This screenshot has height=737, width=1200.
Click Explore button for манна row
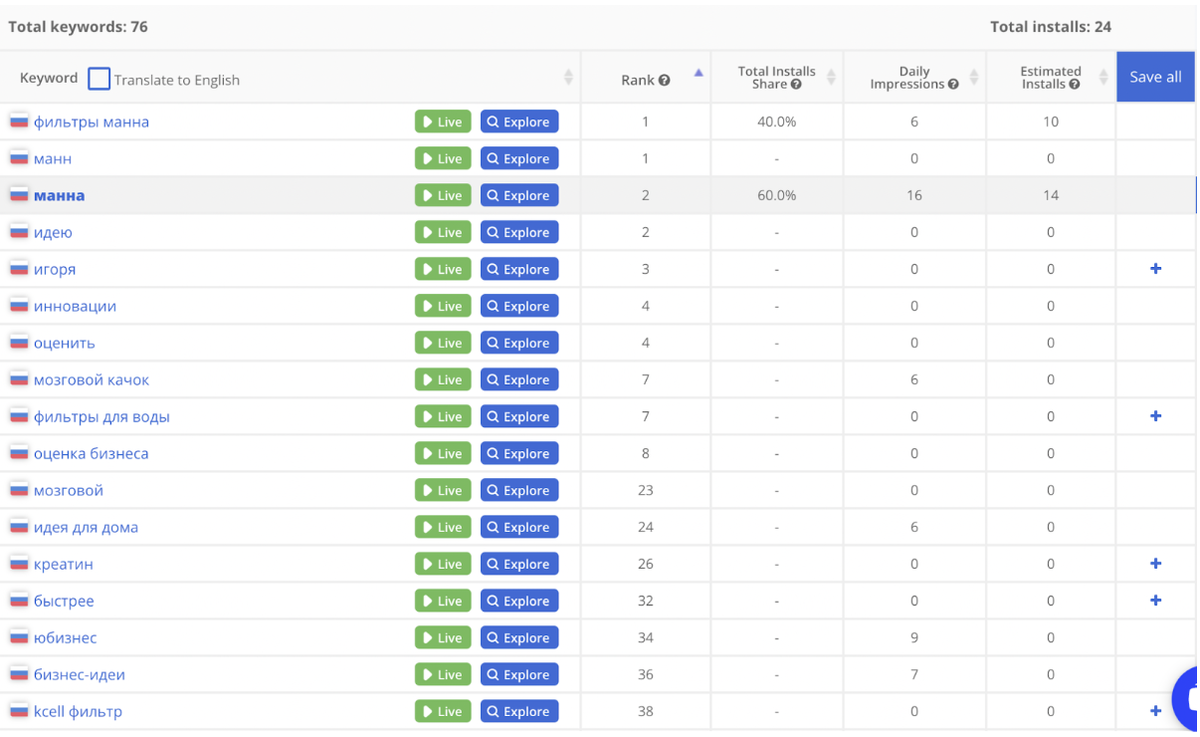tap(519, 195)
